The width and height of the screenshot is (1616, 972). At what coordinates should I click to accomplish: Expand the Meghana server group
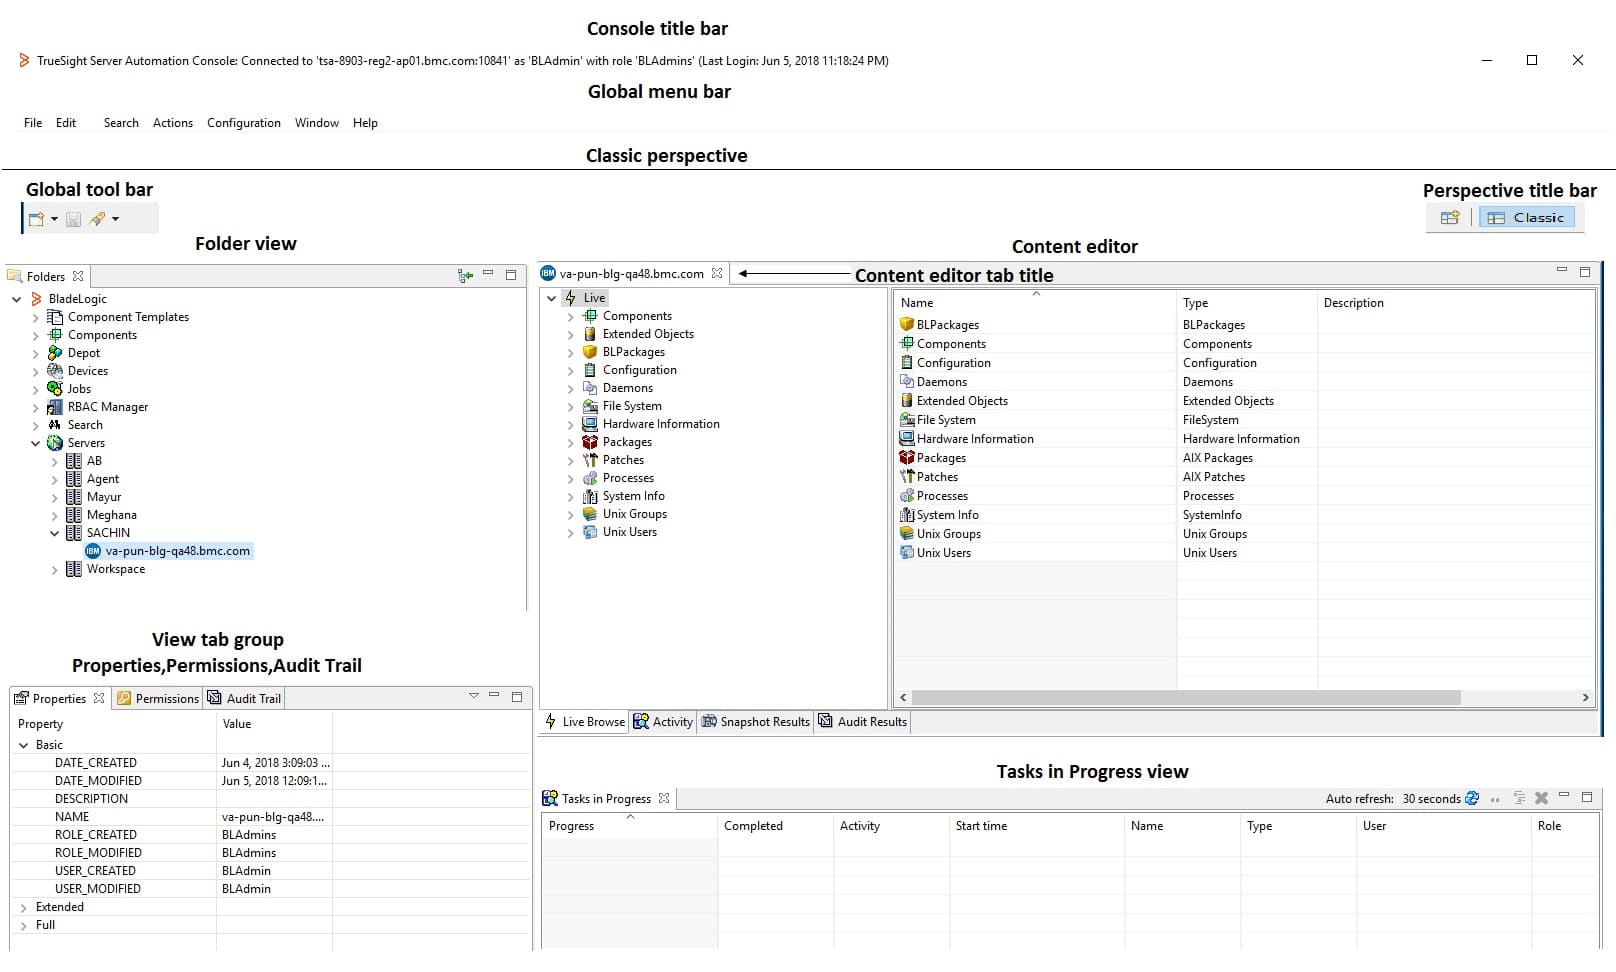55,515
